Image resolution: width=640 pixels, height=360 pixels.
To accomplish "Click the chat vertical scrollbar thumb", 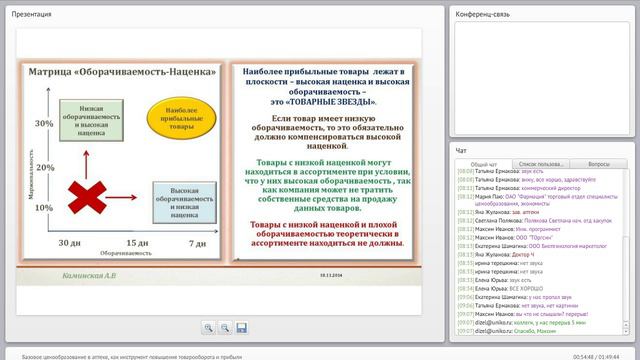I will point(626,278).
